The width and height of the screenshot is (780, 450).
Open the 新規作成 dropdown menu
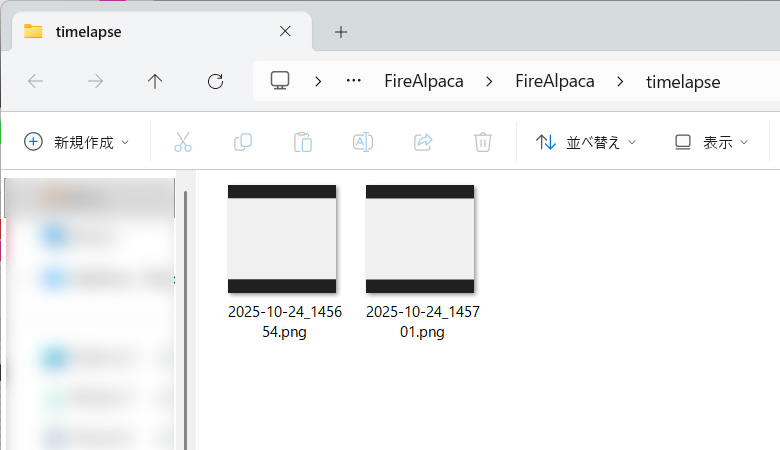pyautogui.click(x=77, y=142)
